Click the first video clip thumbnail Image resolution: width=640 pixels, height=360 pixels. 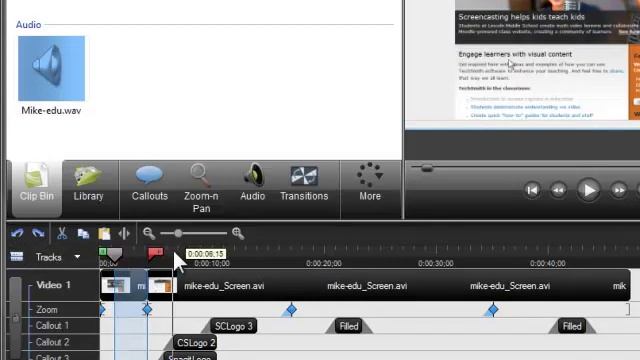tap(116, 285)
